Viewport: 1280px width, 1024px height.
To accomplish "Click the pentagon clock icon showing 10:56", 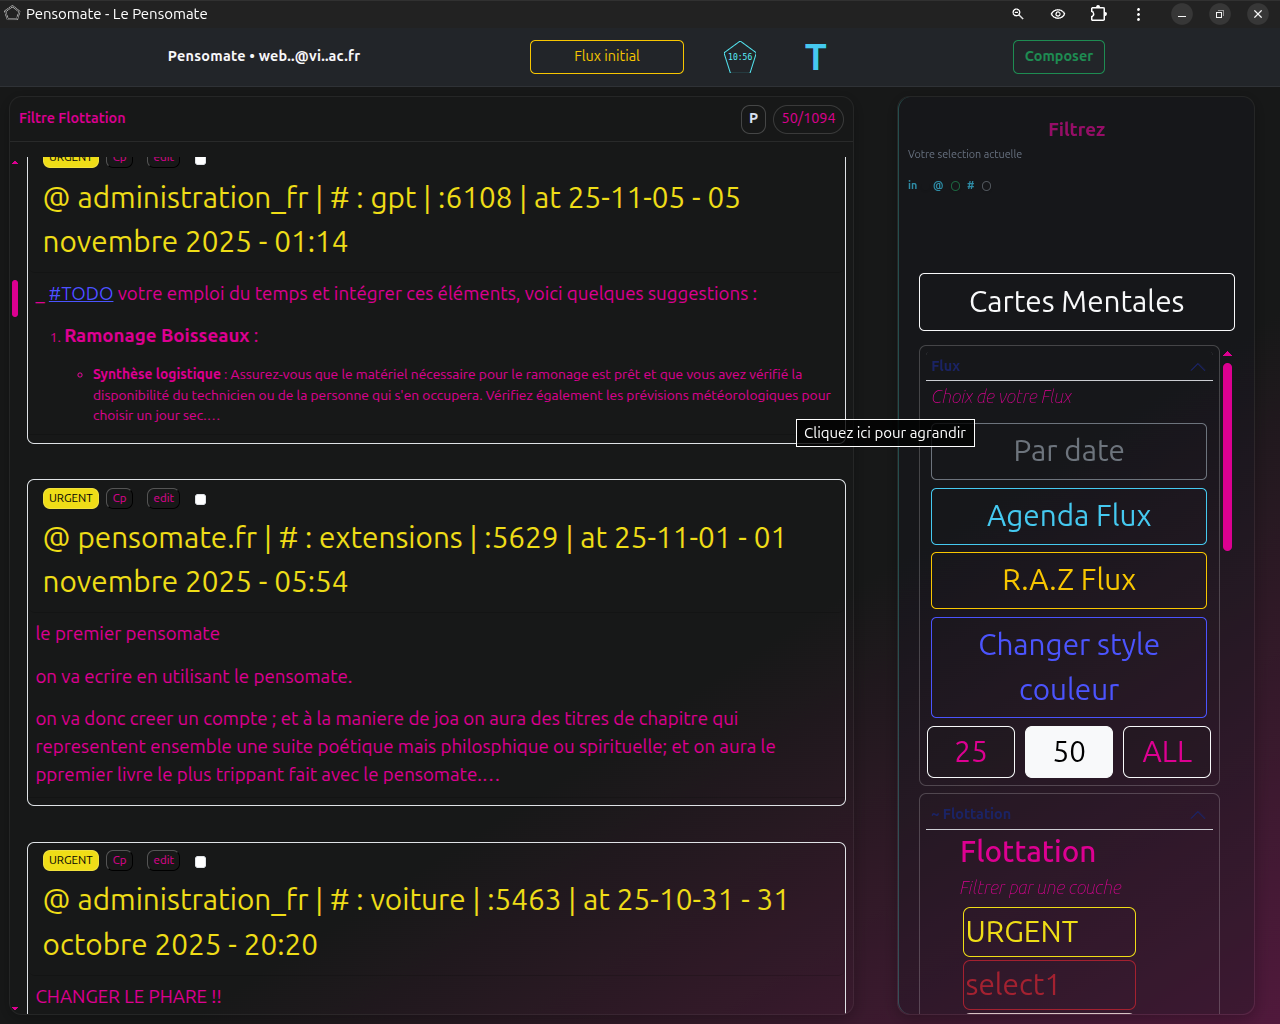I will [x=739, y=56].
